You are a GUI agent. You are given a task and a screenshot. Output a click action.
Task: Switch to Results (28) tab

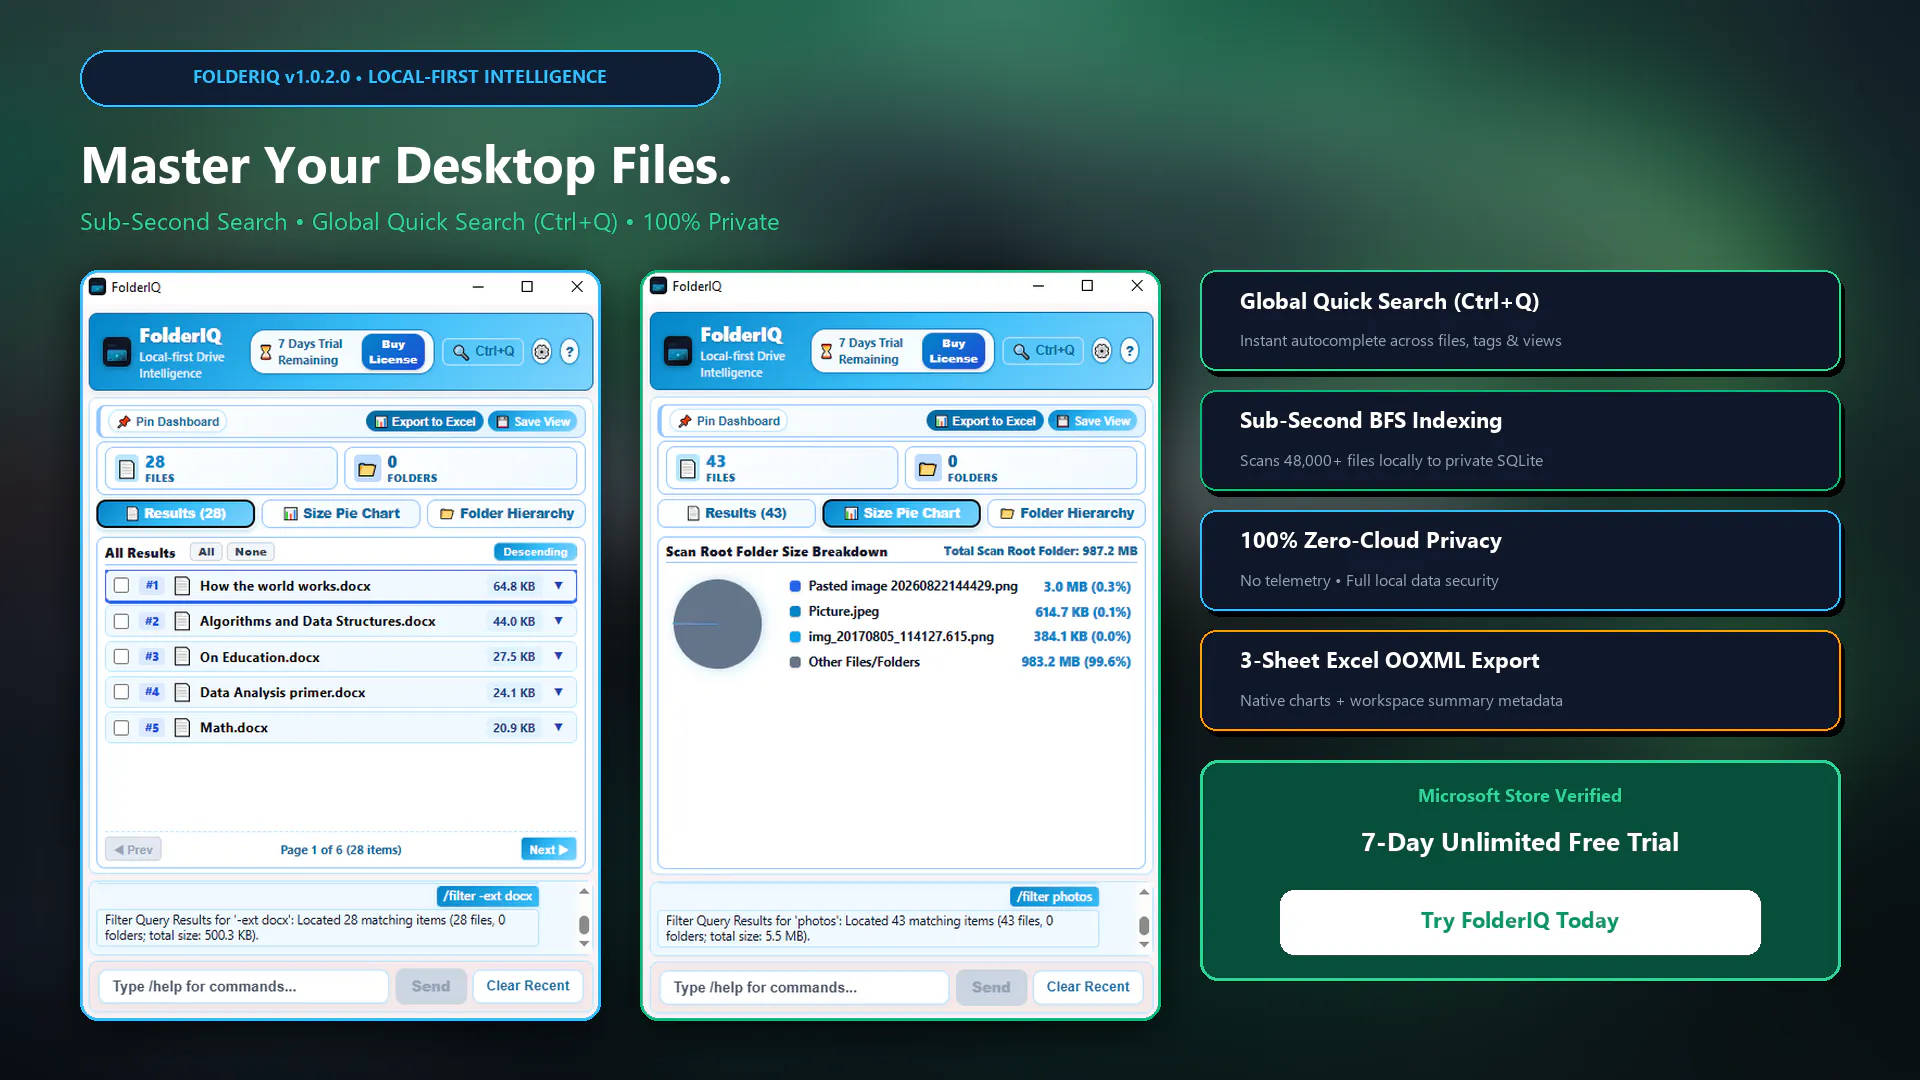click(x=176, y=514)
